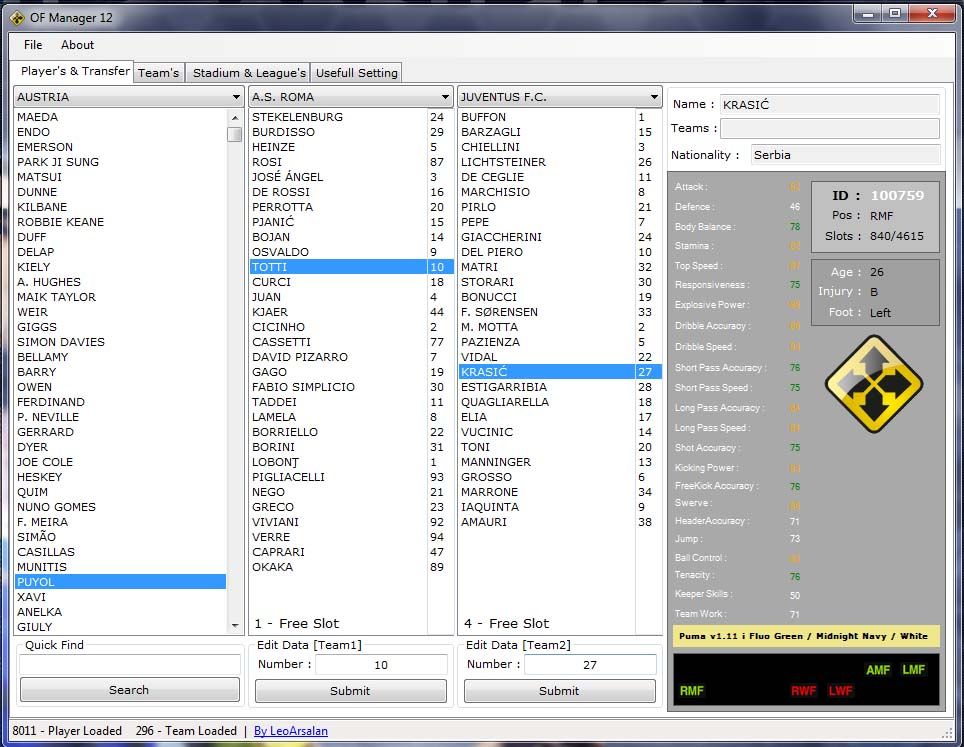Click the Austria list scrollbar thumb
Screen dimensions: 964x747
click(235, 134)
